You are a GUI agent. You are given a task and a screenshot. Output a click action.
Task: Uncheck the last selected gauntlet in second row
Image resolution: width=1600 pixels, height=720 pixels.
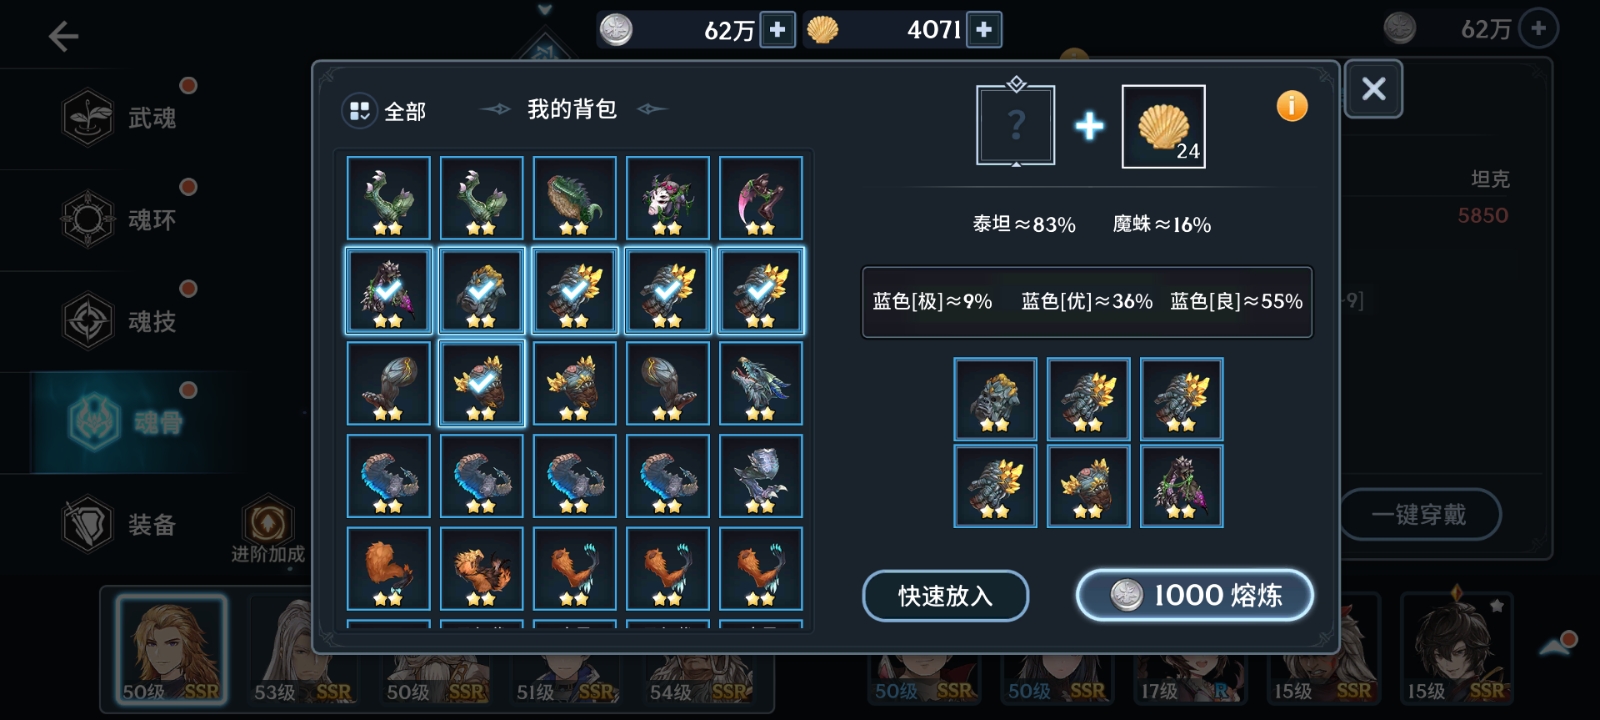pos(761,290)
